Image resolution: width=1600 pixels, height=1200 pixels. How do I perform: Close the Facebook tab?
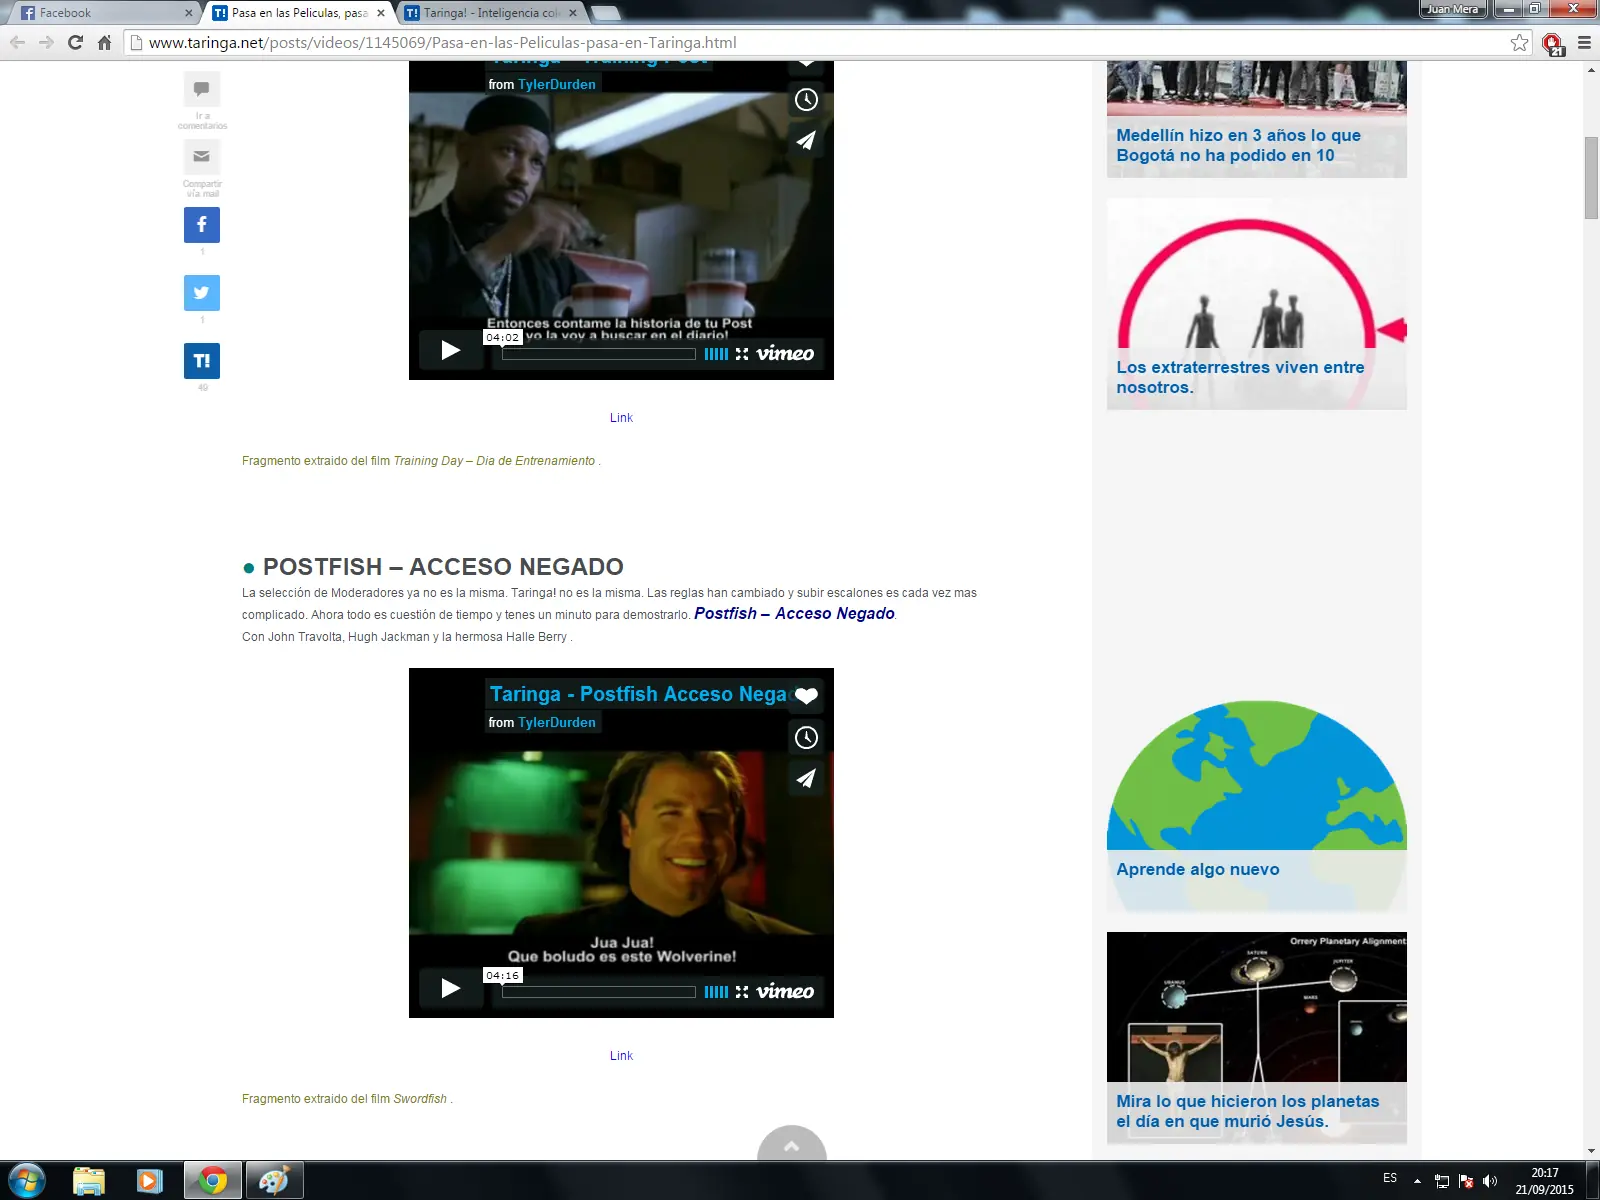pyautogui.click(x=188, y=13)
